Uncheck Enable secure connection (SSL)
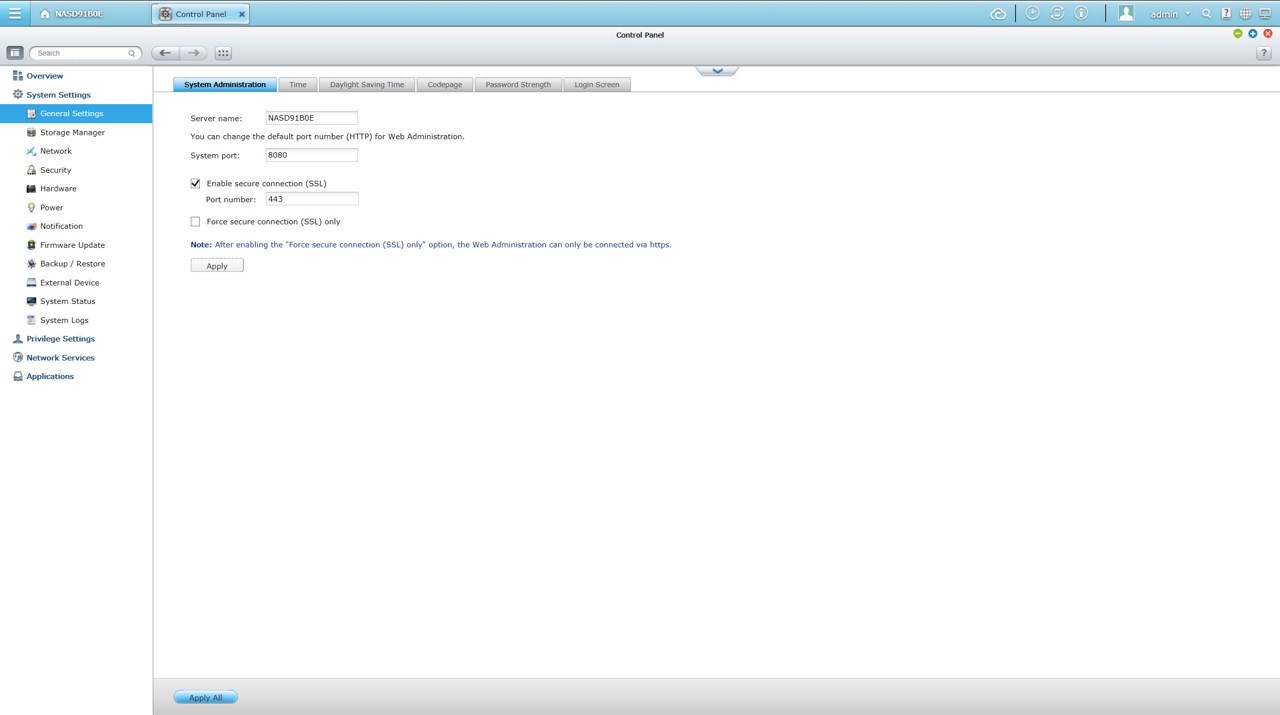This screenshot has width=1280, height=715. coord(195,183)
